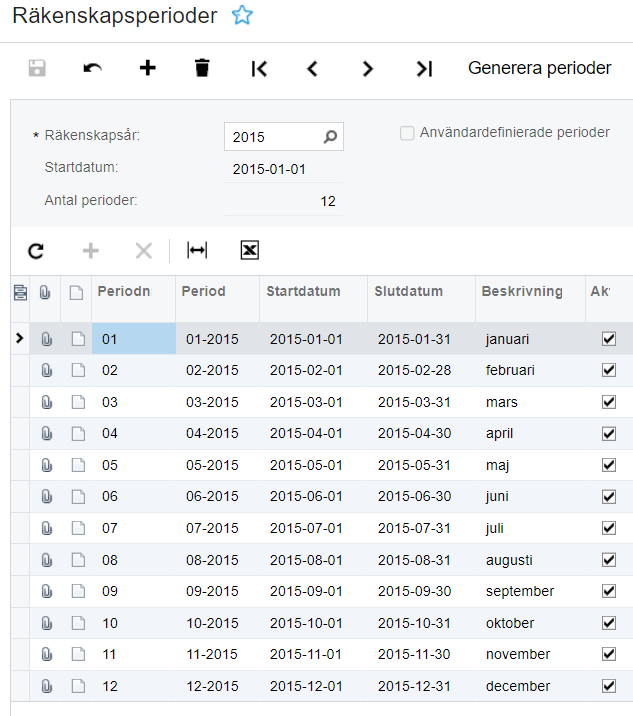Viewport: 633px width, 716px height.
Task: Go to first record
Action: (259, 69)
